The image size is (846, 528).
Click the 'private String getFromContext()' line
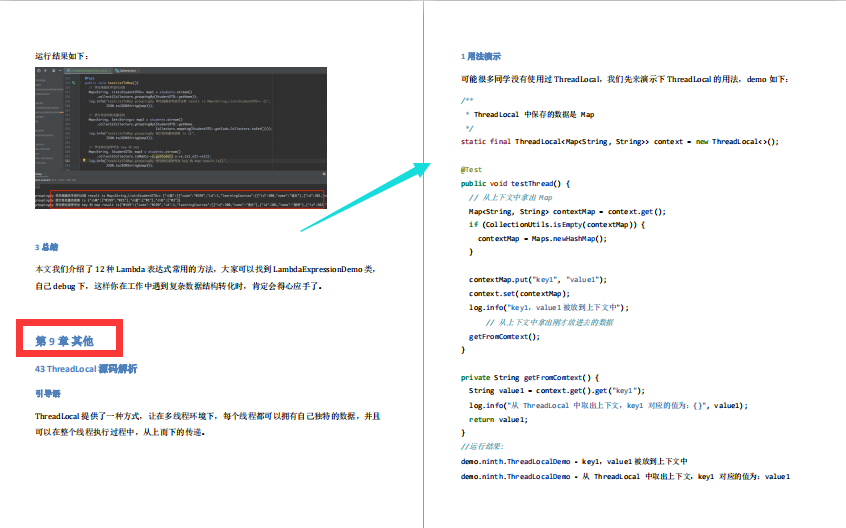[x=530, y=378]
